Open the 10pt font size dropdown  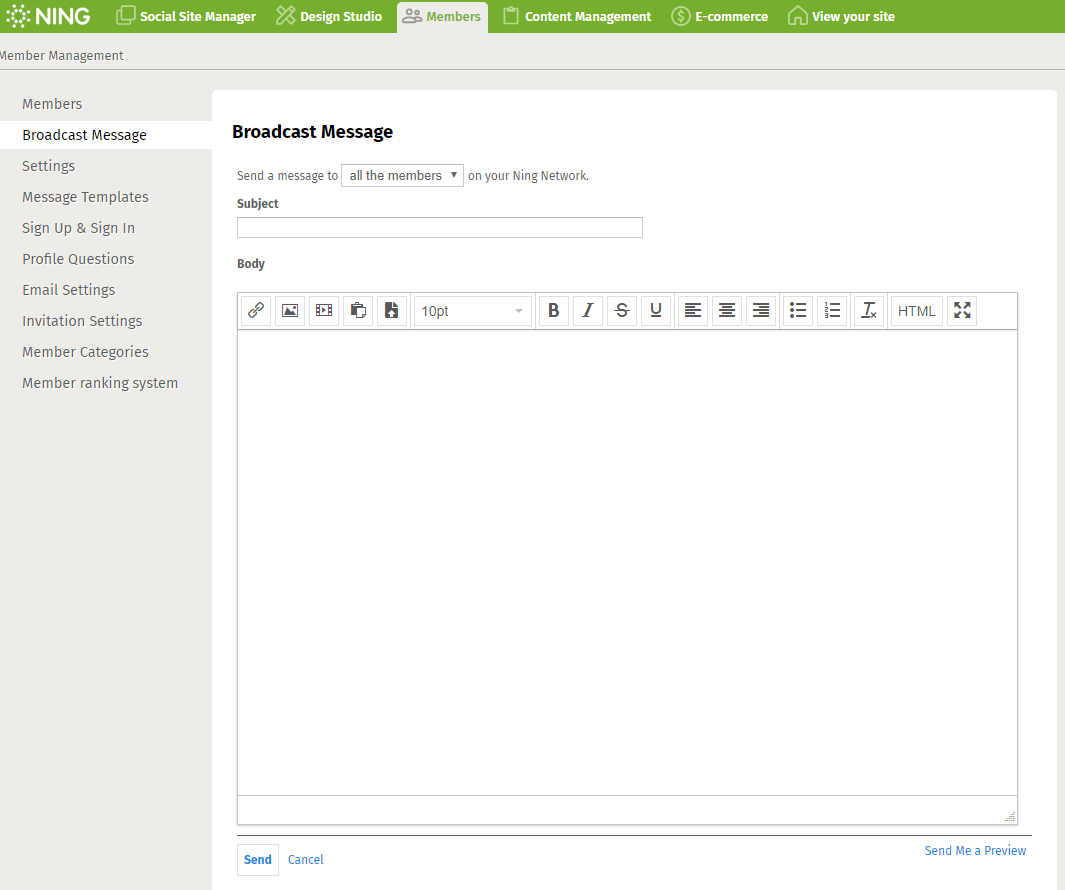(472, 310)
